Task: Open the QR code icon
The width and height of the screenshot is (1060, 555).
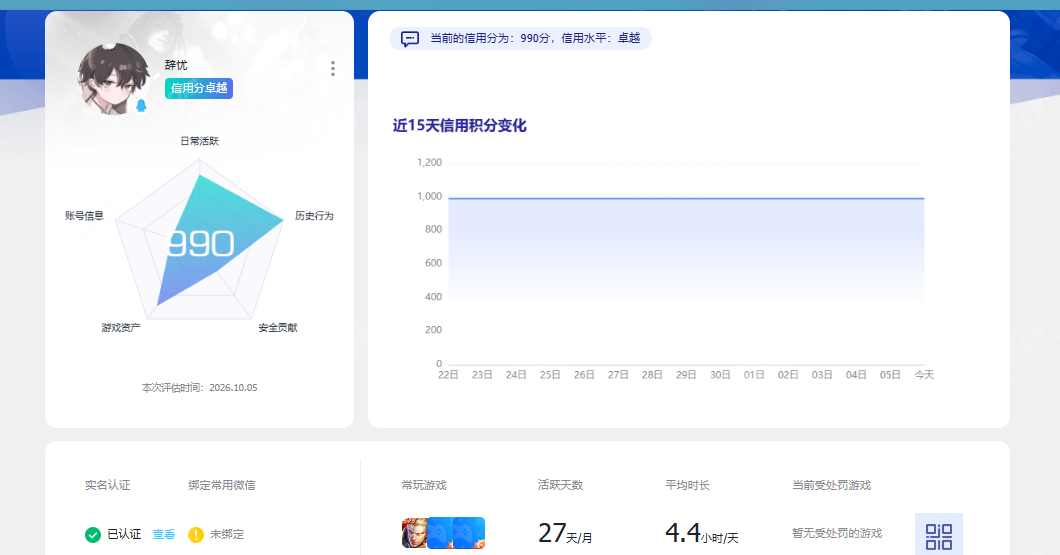Action: coord(939,536)
